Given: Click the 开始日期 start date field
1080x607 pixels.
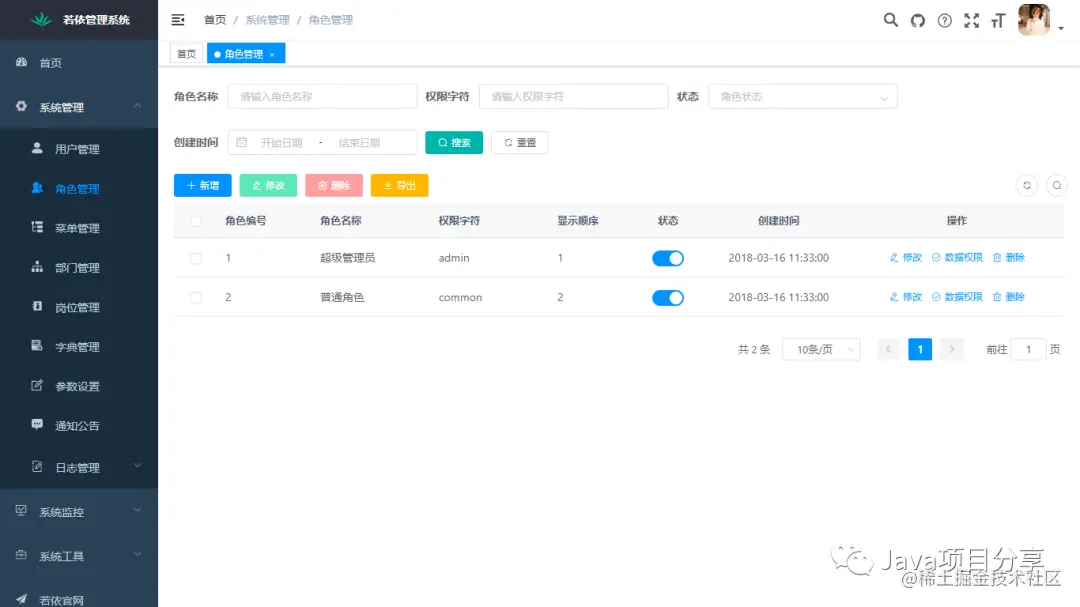Looking at the screenshot, I should (x=282, y=143).
